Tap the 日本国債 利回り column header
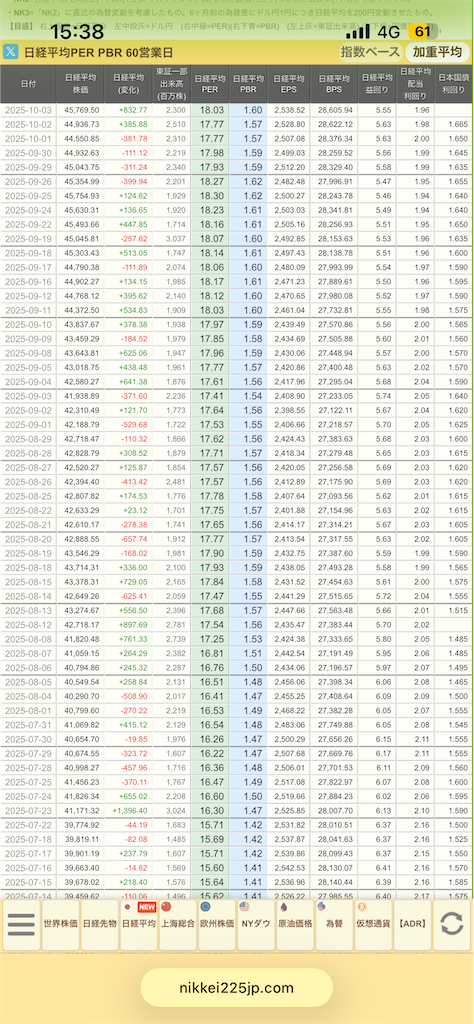474x1024 pixels. (452, 84)
